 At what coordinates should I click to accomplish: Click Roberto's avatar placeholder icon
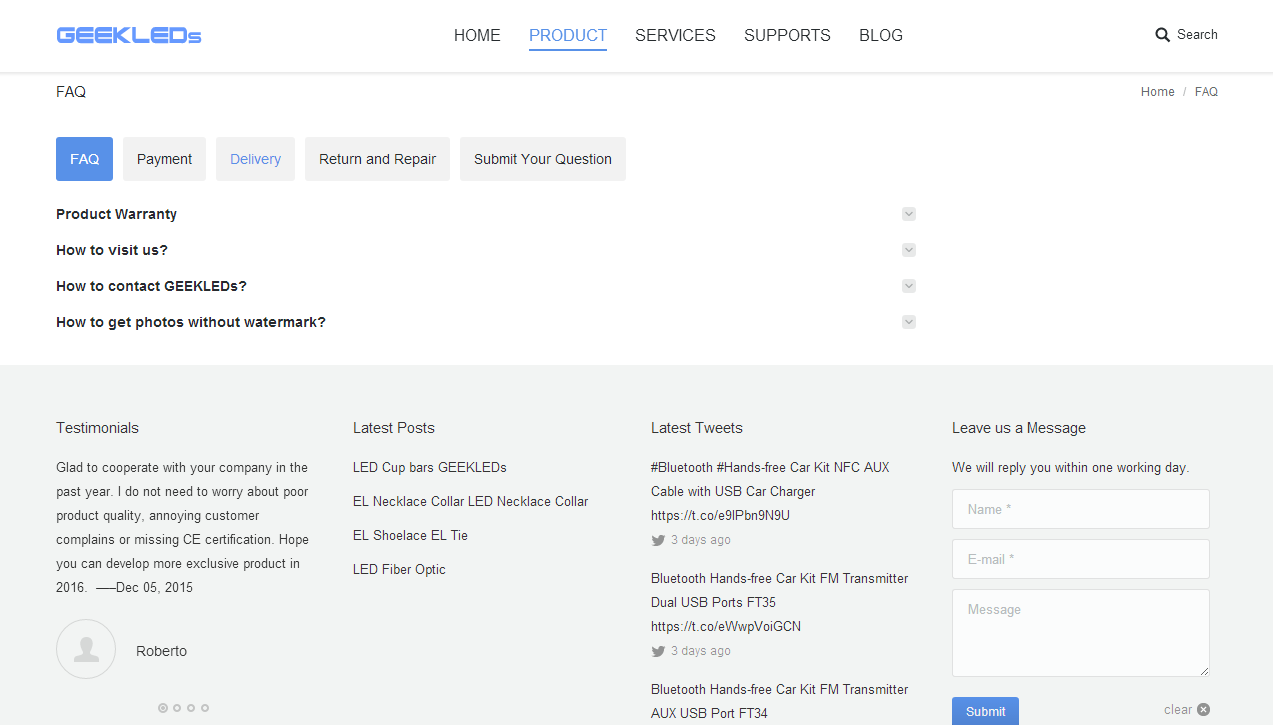(86, 649)
